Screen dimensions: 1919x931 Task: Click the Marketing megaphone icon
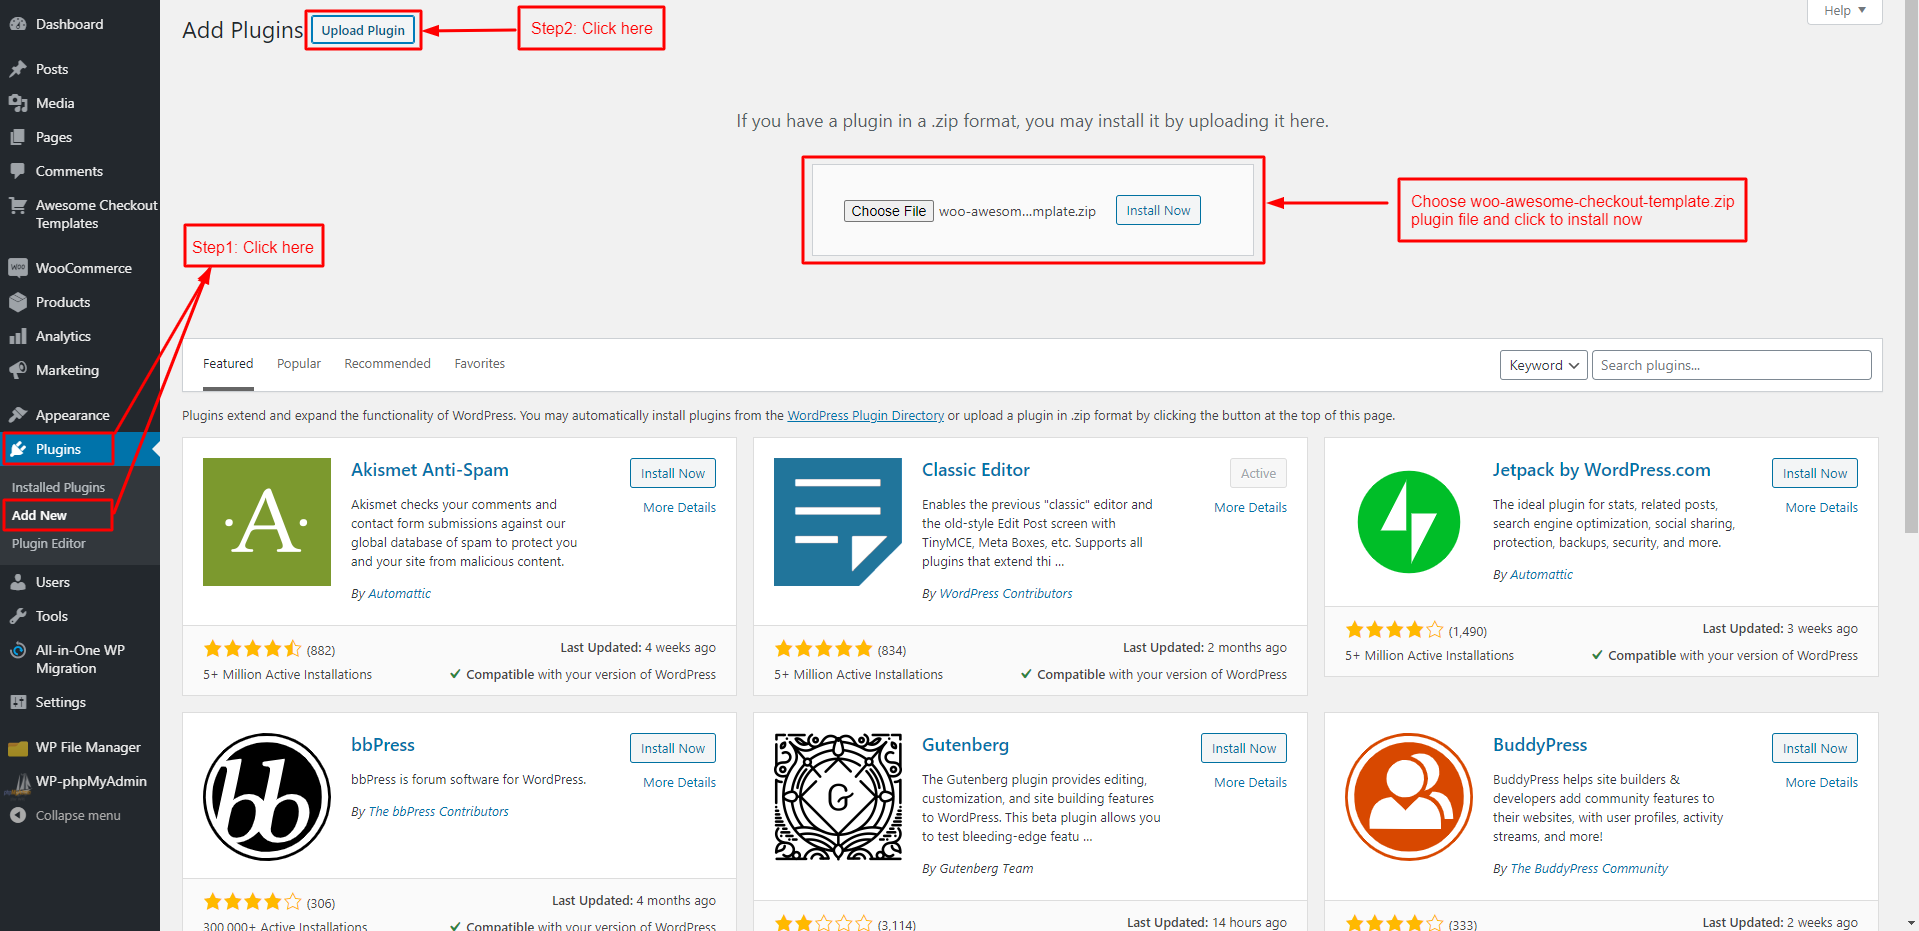pyautogui.click(x=18, y=370)
